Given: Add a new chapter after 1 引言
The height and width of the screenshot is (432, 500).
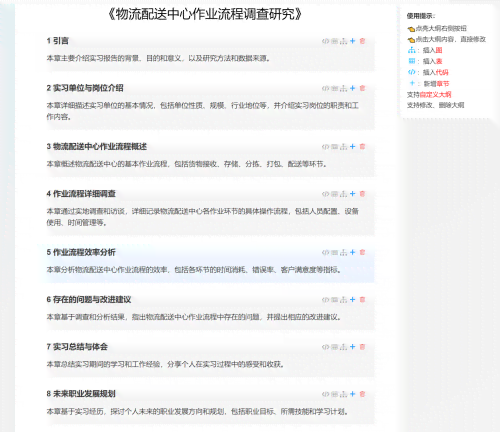Looking at the screenshot, I should tap(353, 41).
